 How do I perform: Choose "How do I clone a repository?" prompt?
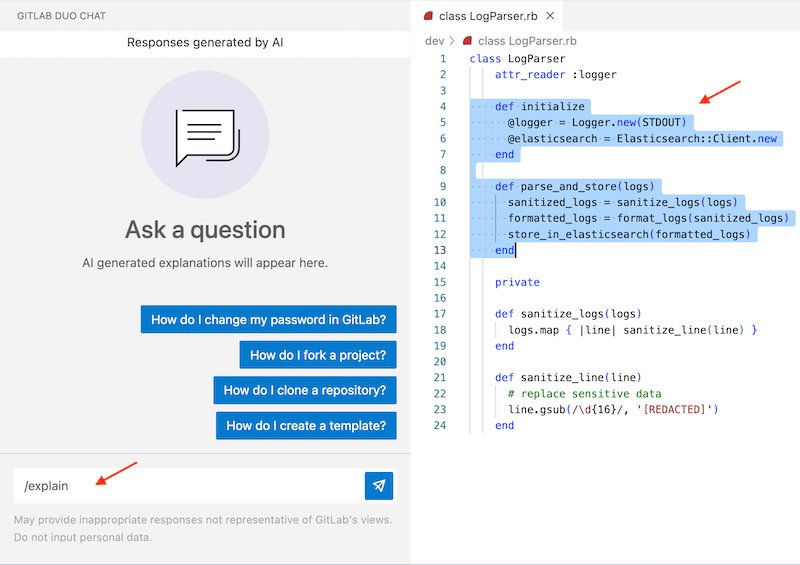305,390
